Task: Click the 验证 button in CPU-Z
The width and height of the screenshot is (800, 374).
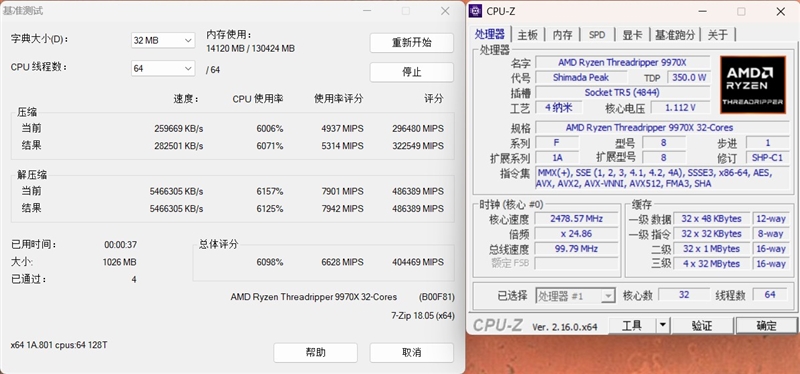Action: (702, 325)
